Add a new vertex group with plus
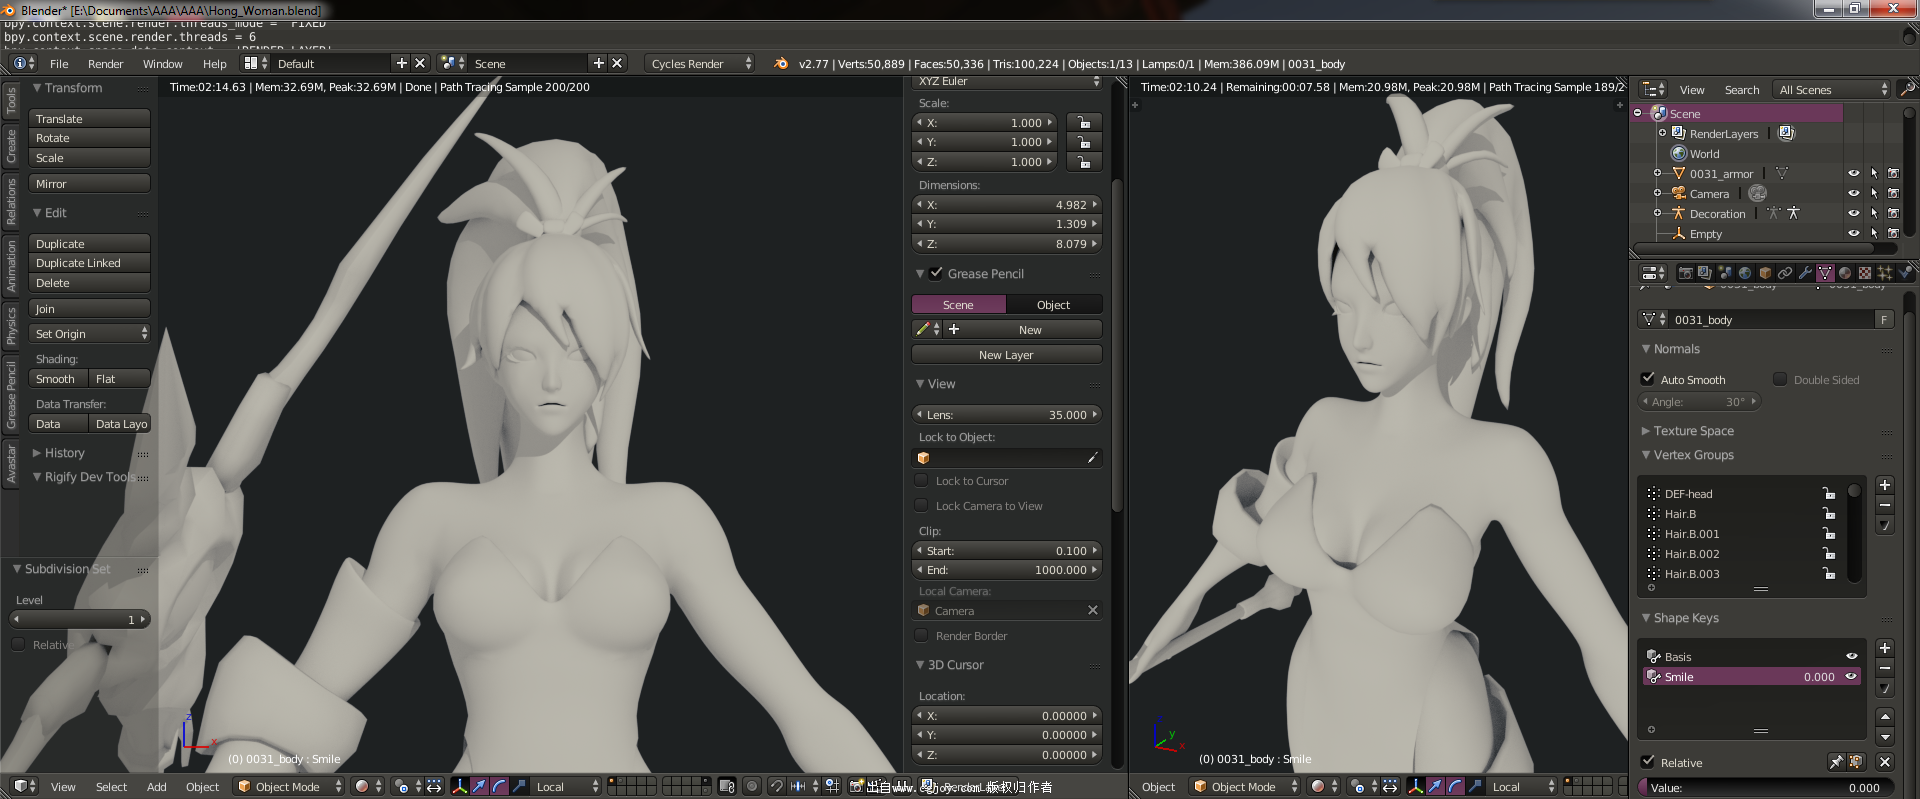This screenshot has width=1920, height=799. 1885,485
